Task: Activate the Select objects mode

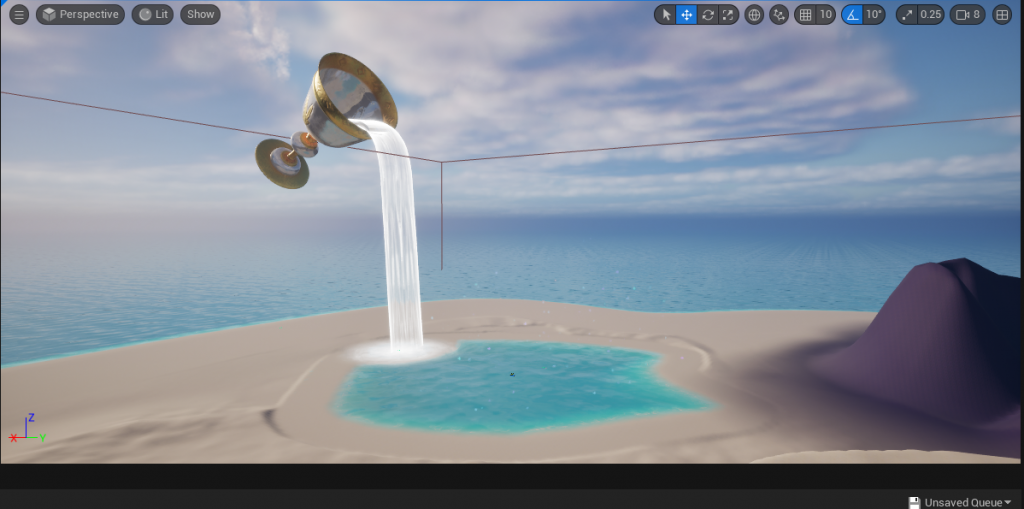Action: point(665,14)
